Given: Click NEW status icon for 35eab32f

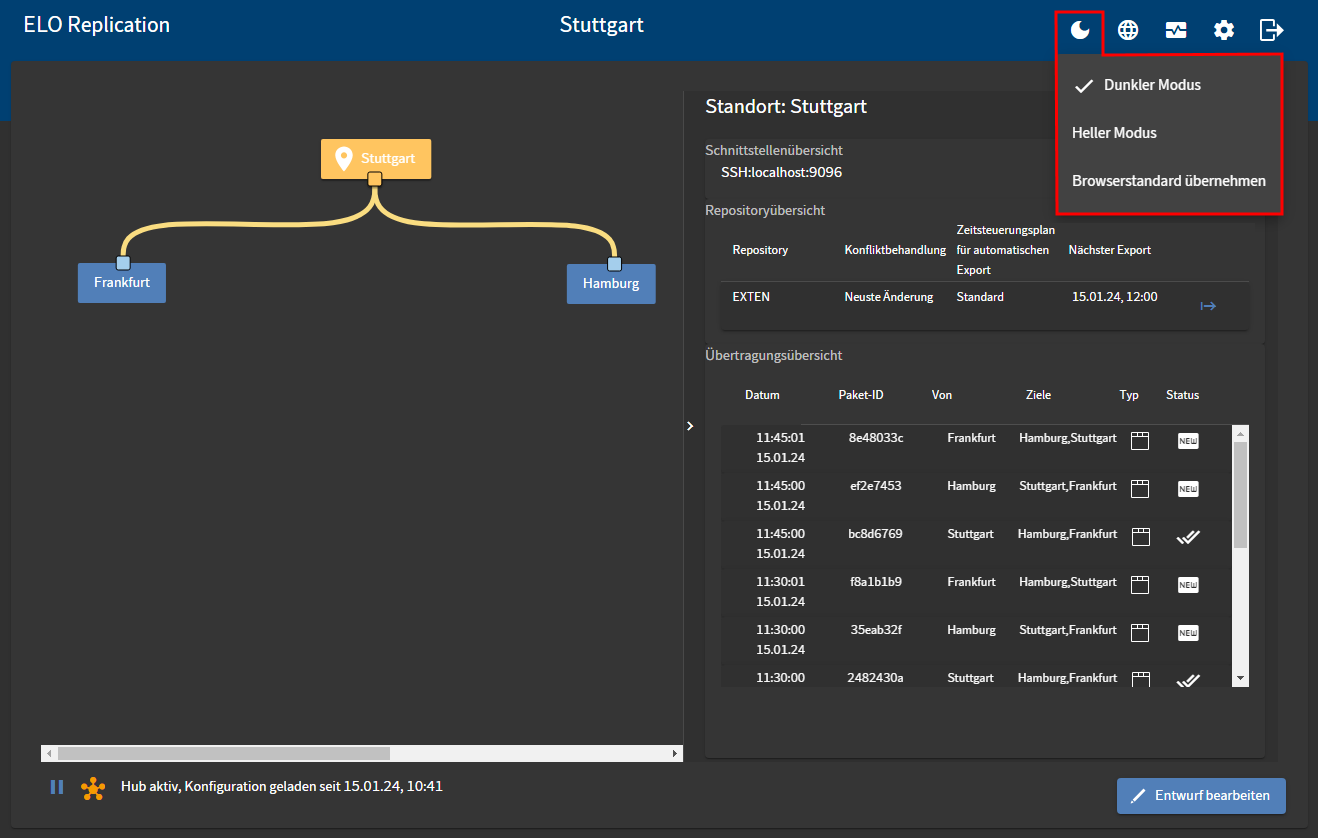Looking at the screenshot, I should click(1188, 633).
